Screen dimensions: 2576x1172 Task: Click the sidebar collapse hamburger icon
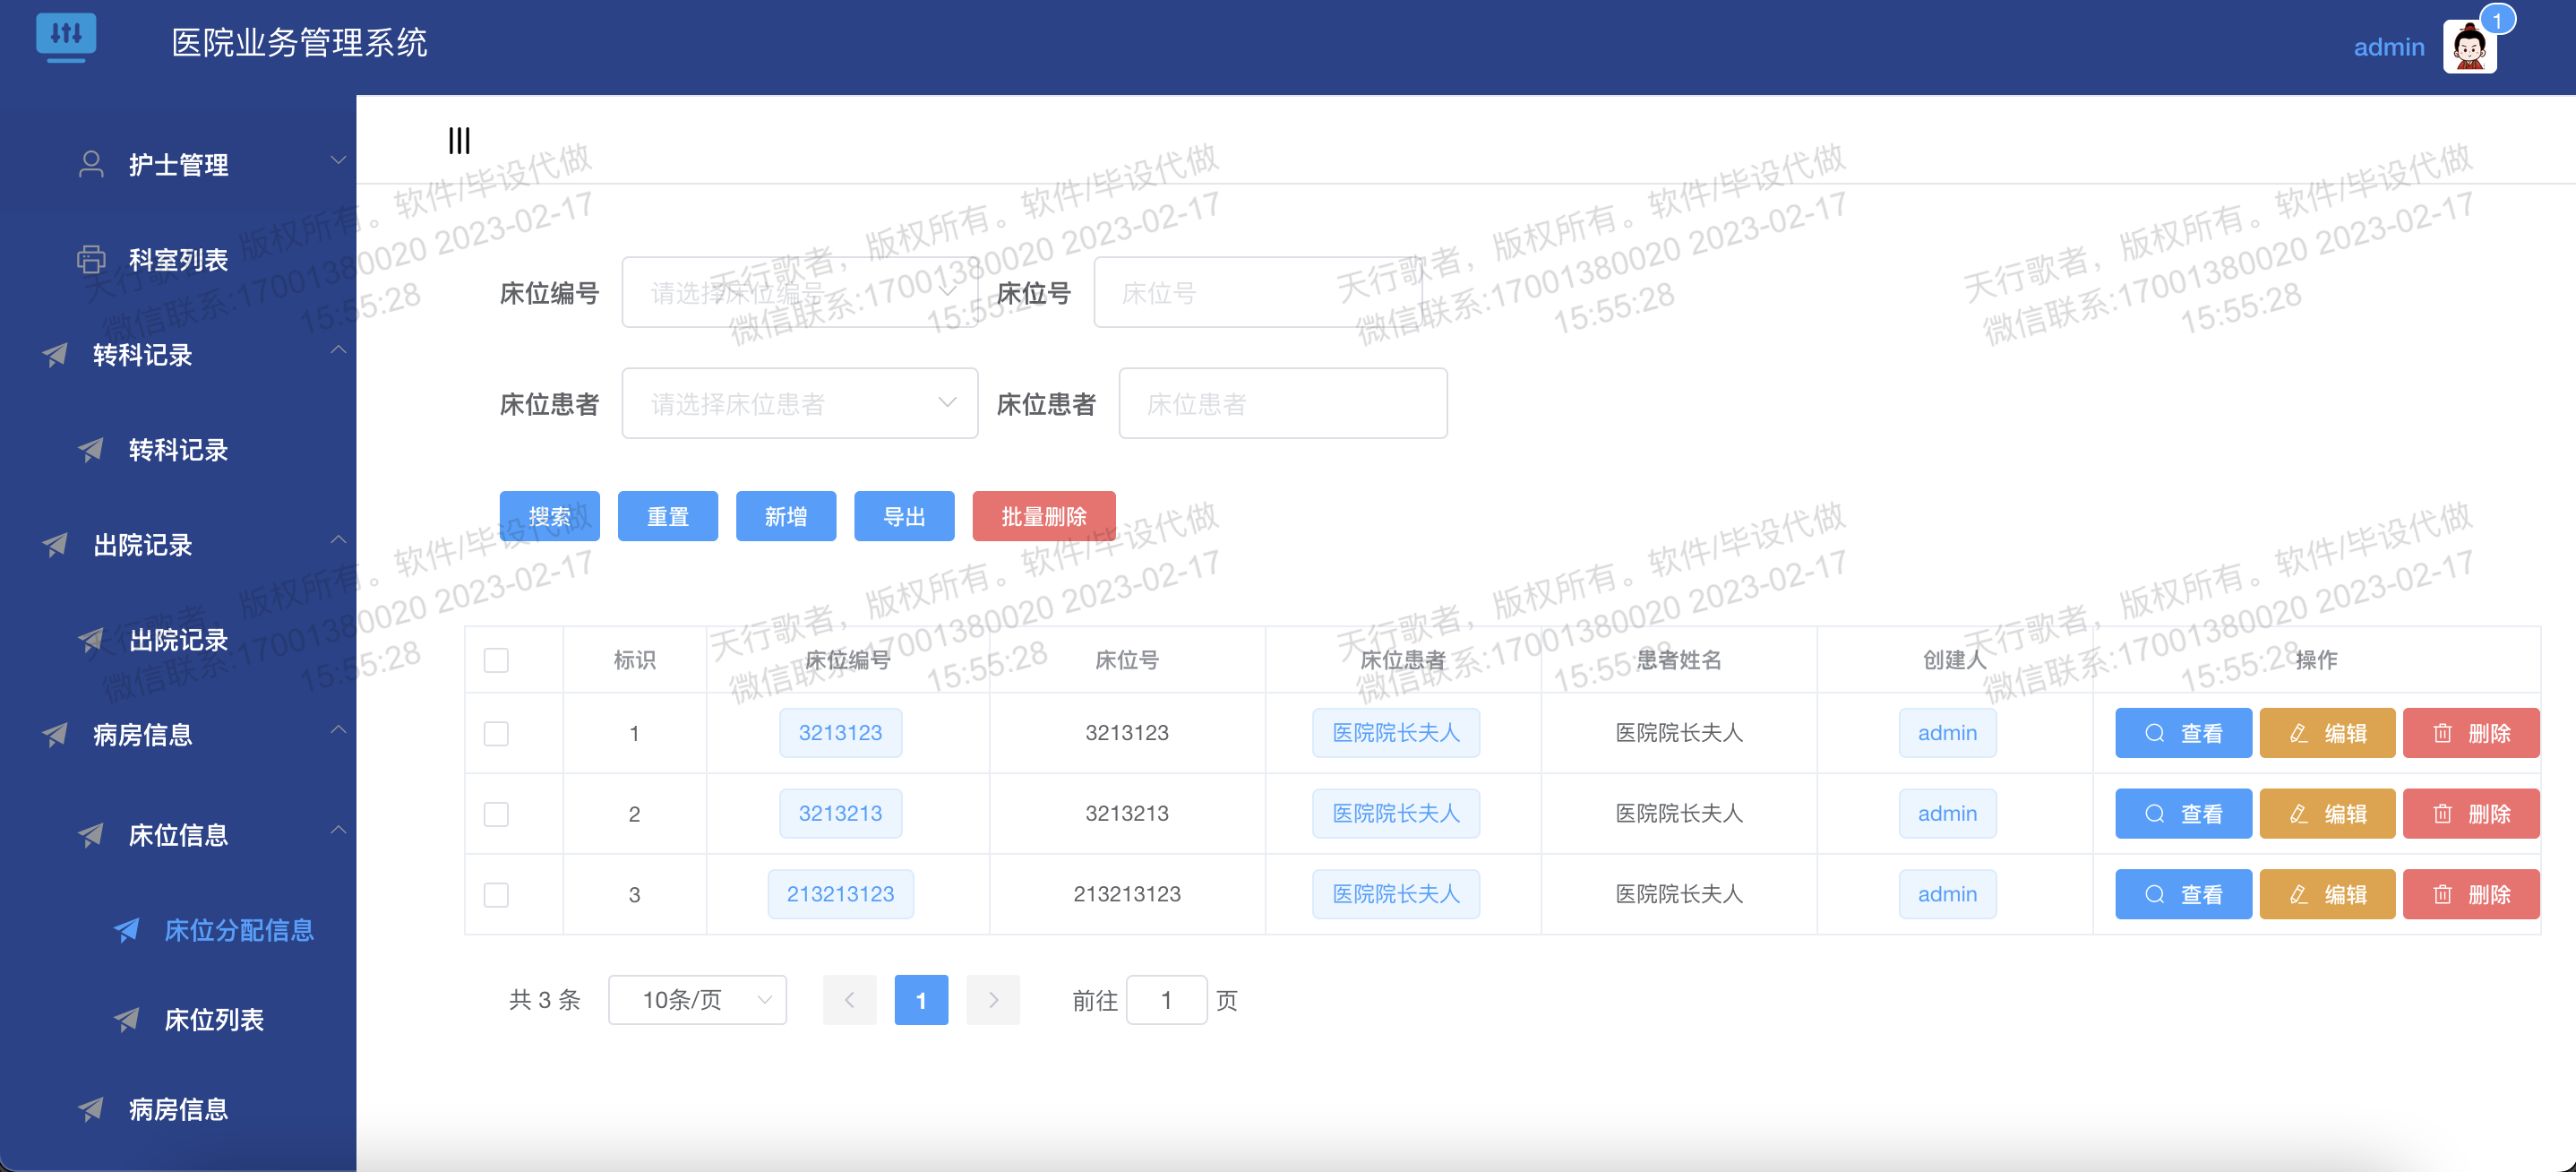[x=459, y=140]
